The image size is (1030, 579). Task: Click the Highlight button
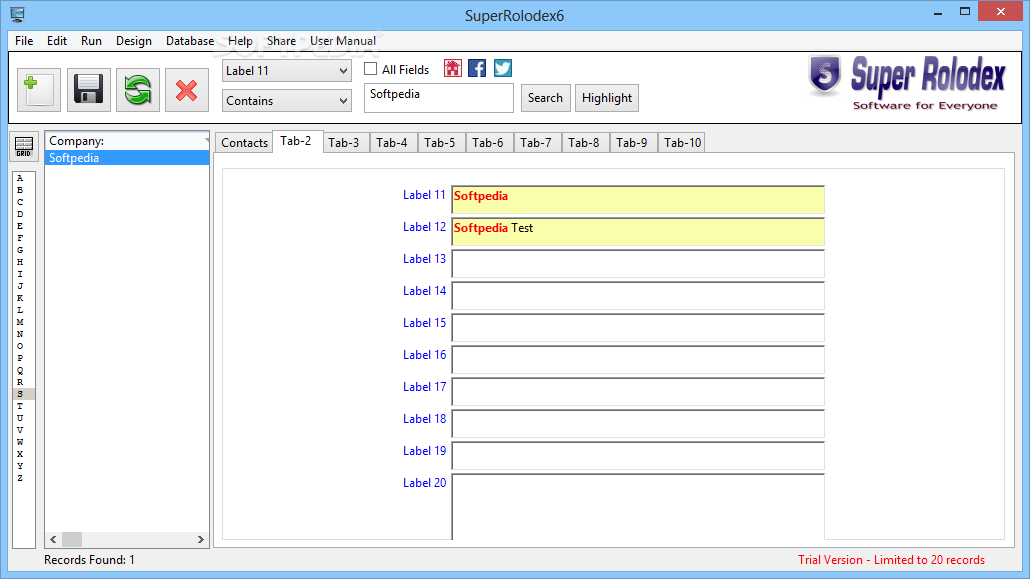point(606,98)
